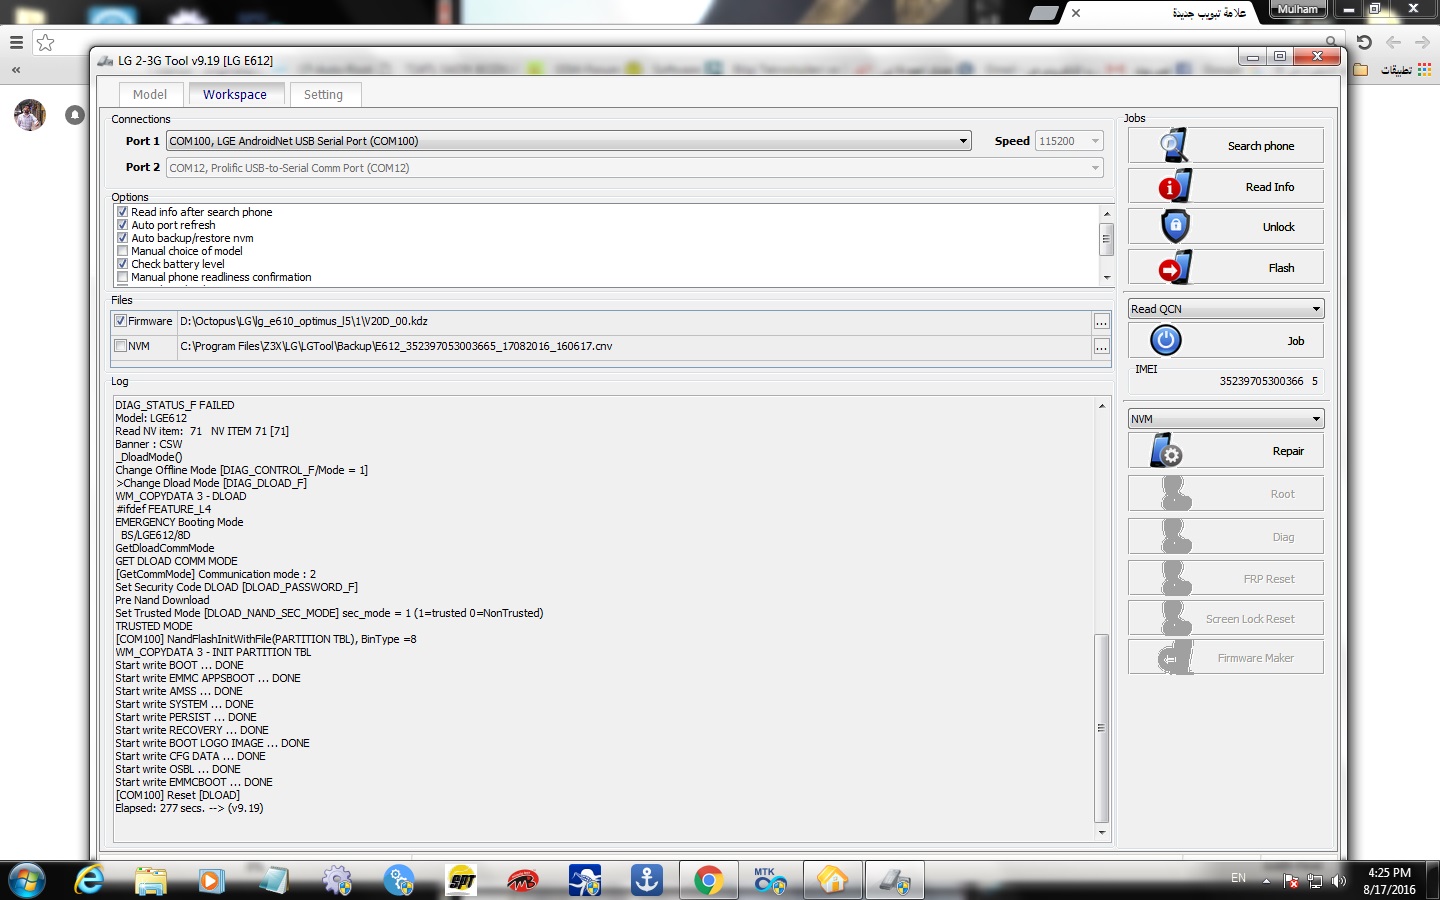
Task: Click the Flash red arrow icon
Action: (1175, 268)
